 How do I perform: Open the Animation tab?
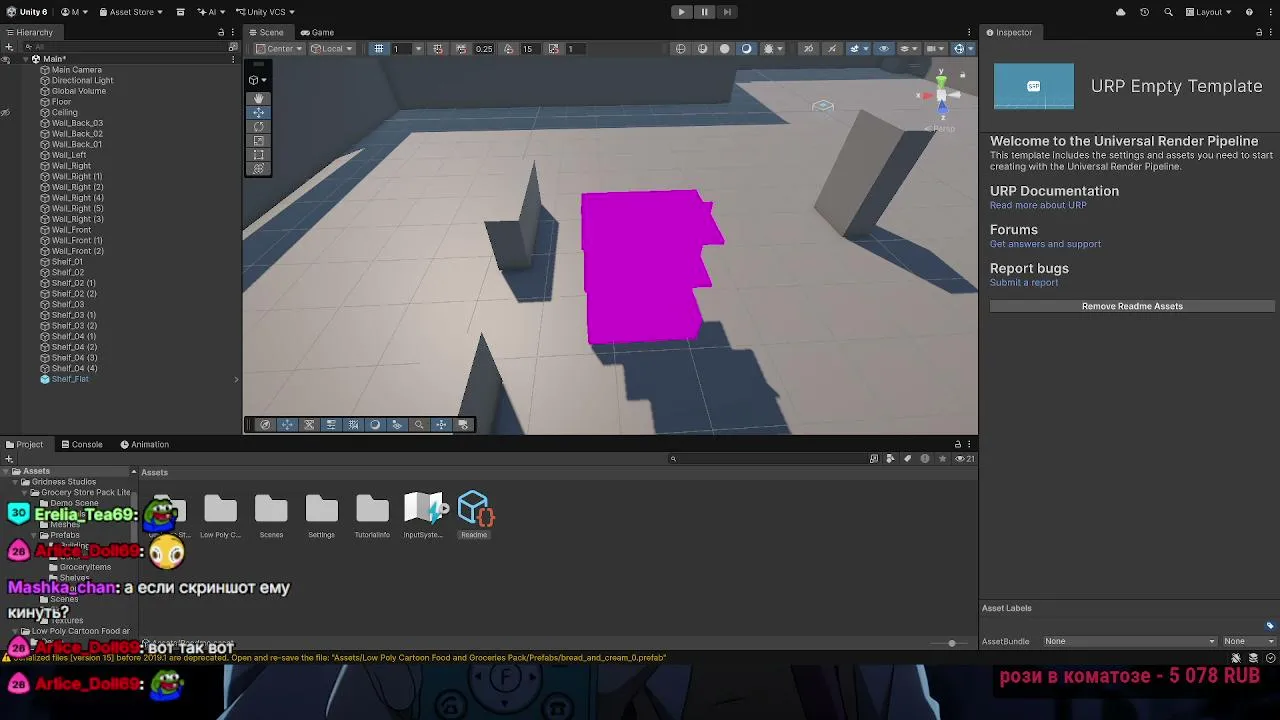pyautogui.click(x=145, y=445)
